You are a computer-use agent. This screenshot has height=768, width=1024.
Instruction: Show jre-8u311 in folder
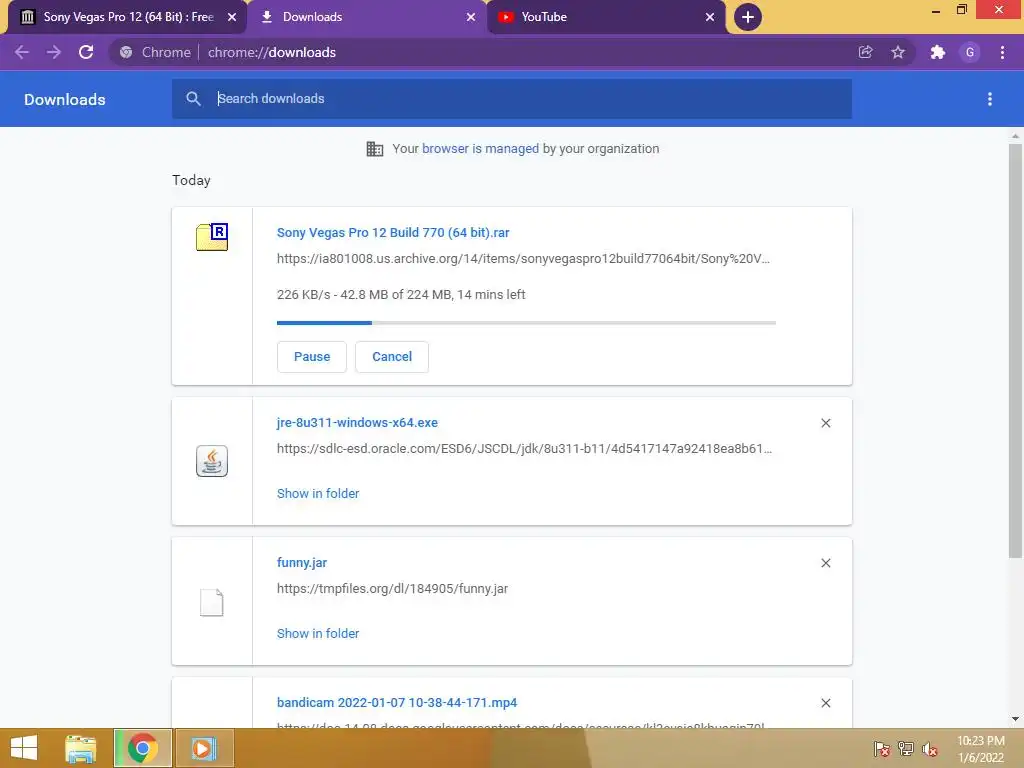point(318,494)
